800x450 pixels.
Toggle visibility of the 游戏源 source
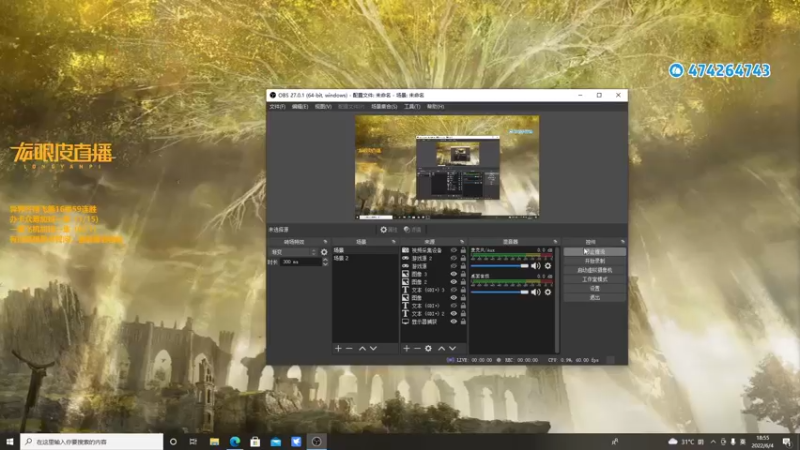(x=454, y=266)
